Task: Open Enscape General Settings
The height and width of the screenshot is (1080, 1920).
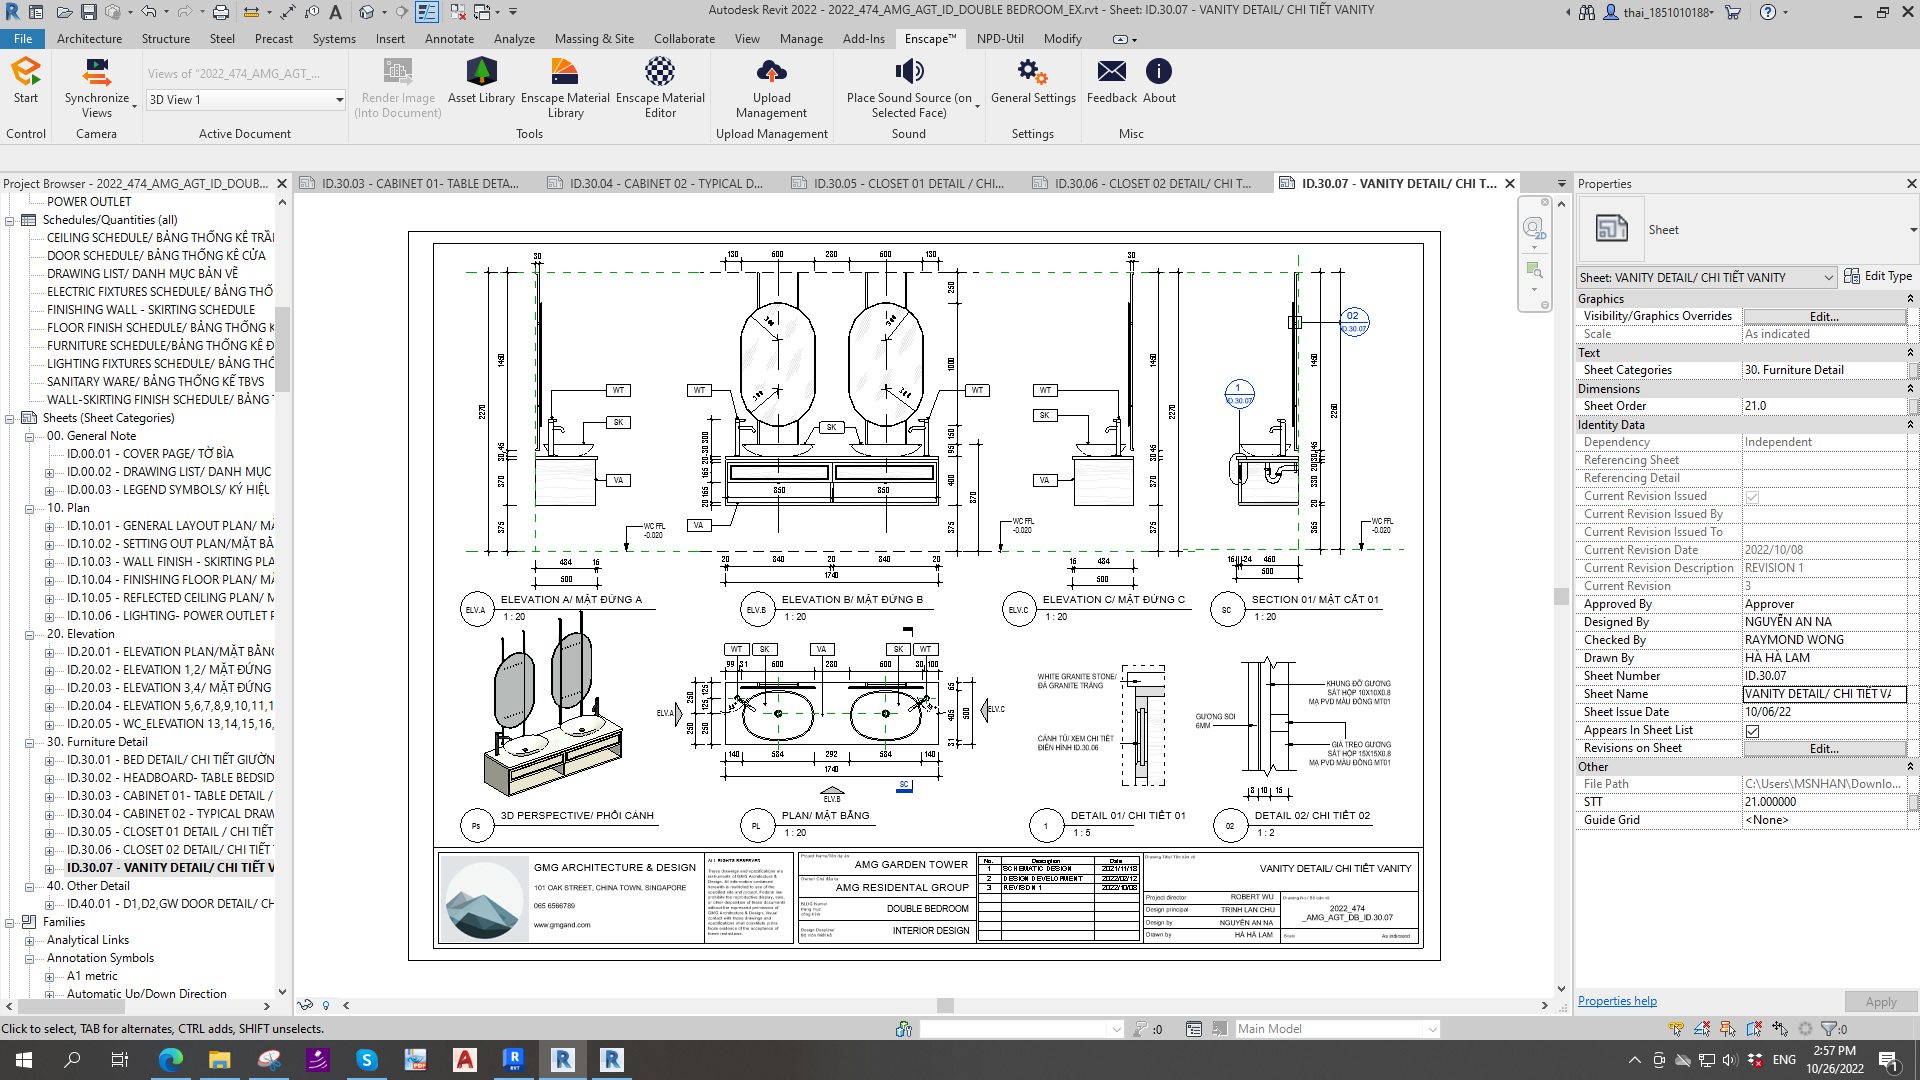Action: pos(1032,72)
